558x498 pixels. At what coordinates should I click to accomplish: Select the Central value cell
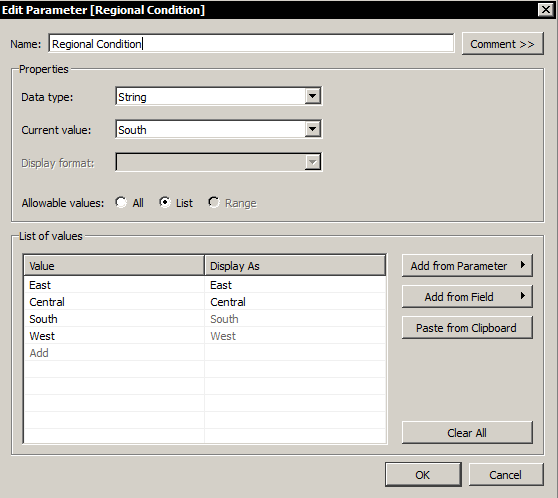click(115, 302)
